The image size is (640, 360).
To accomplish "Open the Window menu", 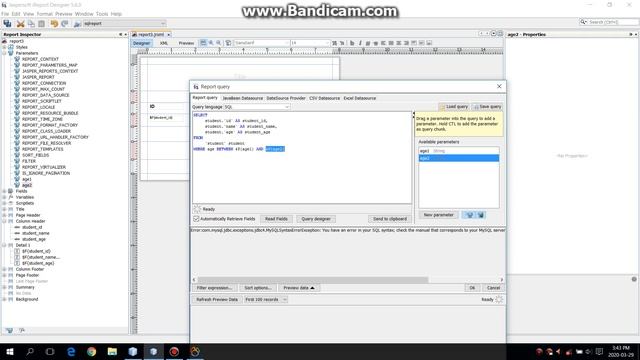I will 84,14.
